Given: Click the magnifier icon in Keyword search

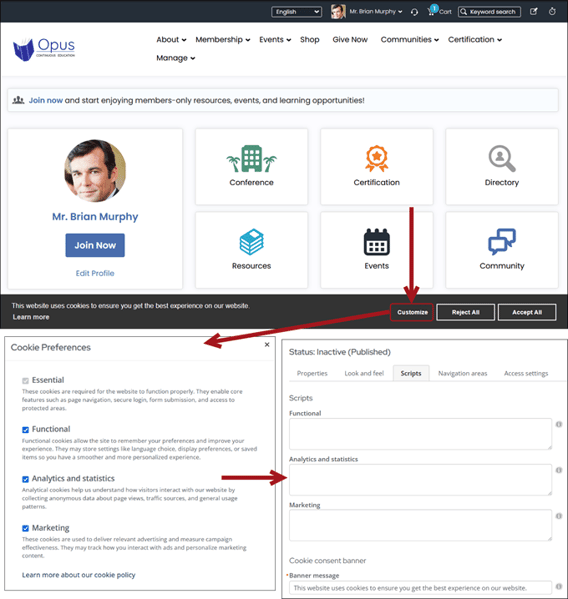Looking at the screenshot, I should pyautogui.click(x=463, y=12).
